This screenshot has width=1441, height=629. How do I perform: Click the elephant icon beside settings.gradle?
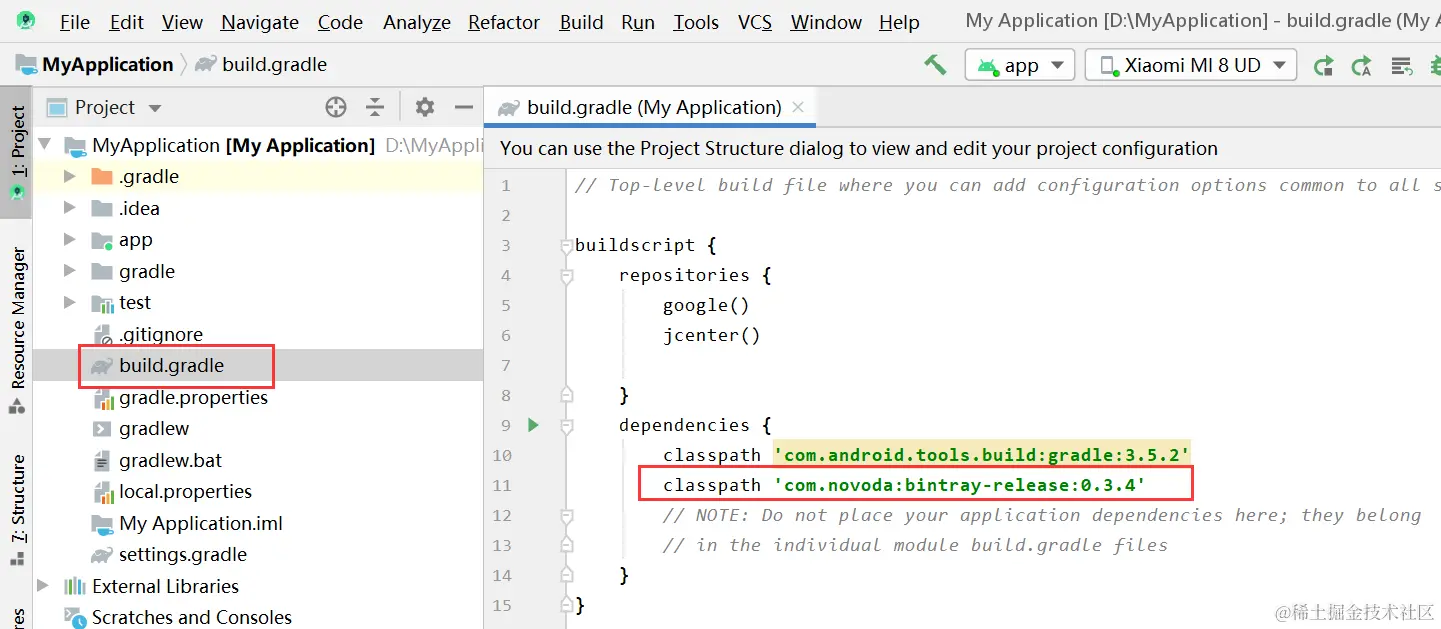102,554
